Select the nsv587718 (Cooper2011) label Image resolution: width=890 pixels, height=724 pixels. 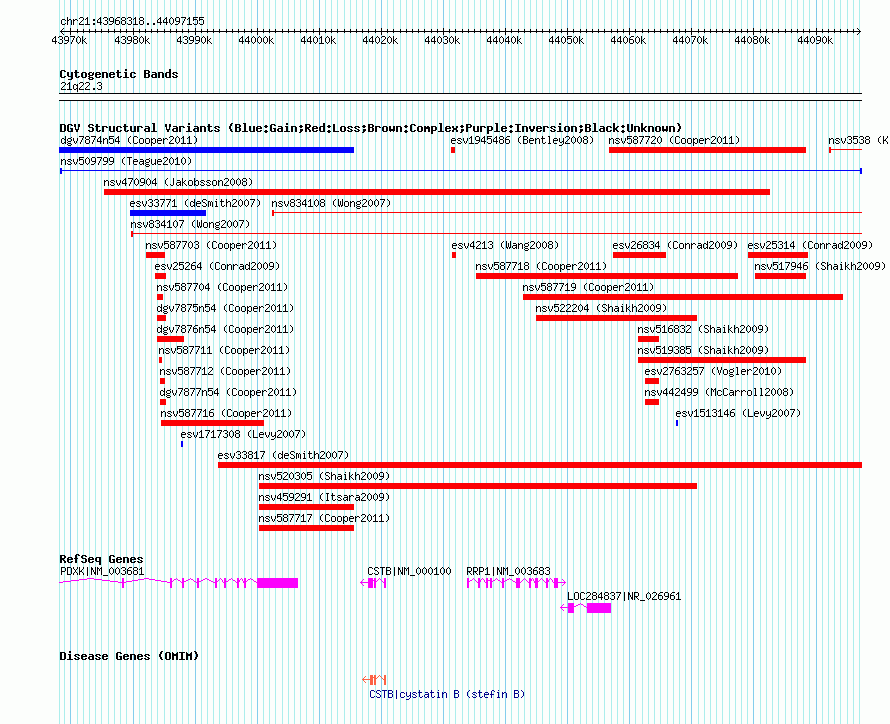pyautogui.click(x=541, y=266)
